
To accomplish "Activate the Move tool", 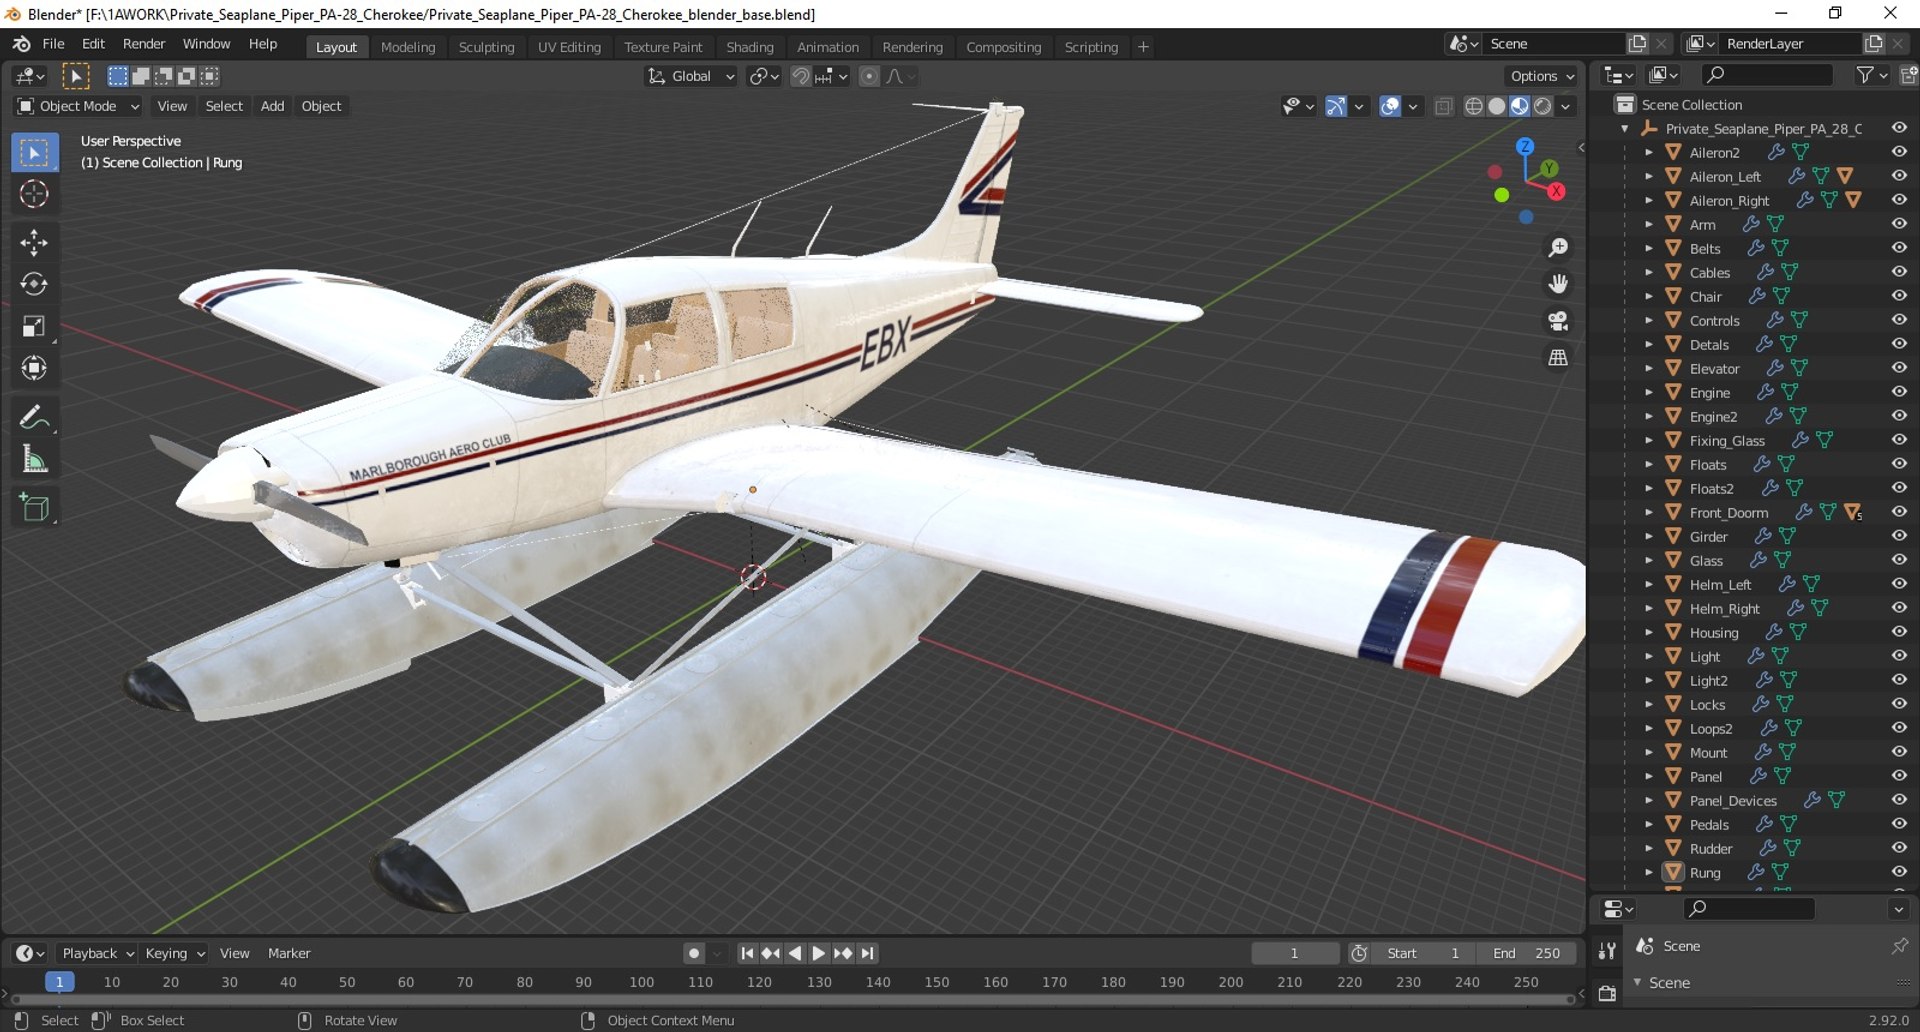I will coord(34,243).
